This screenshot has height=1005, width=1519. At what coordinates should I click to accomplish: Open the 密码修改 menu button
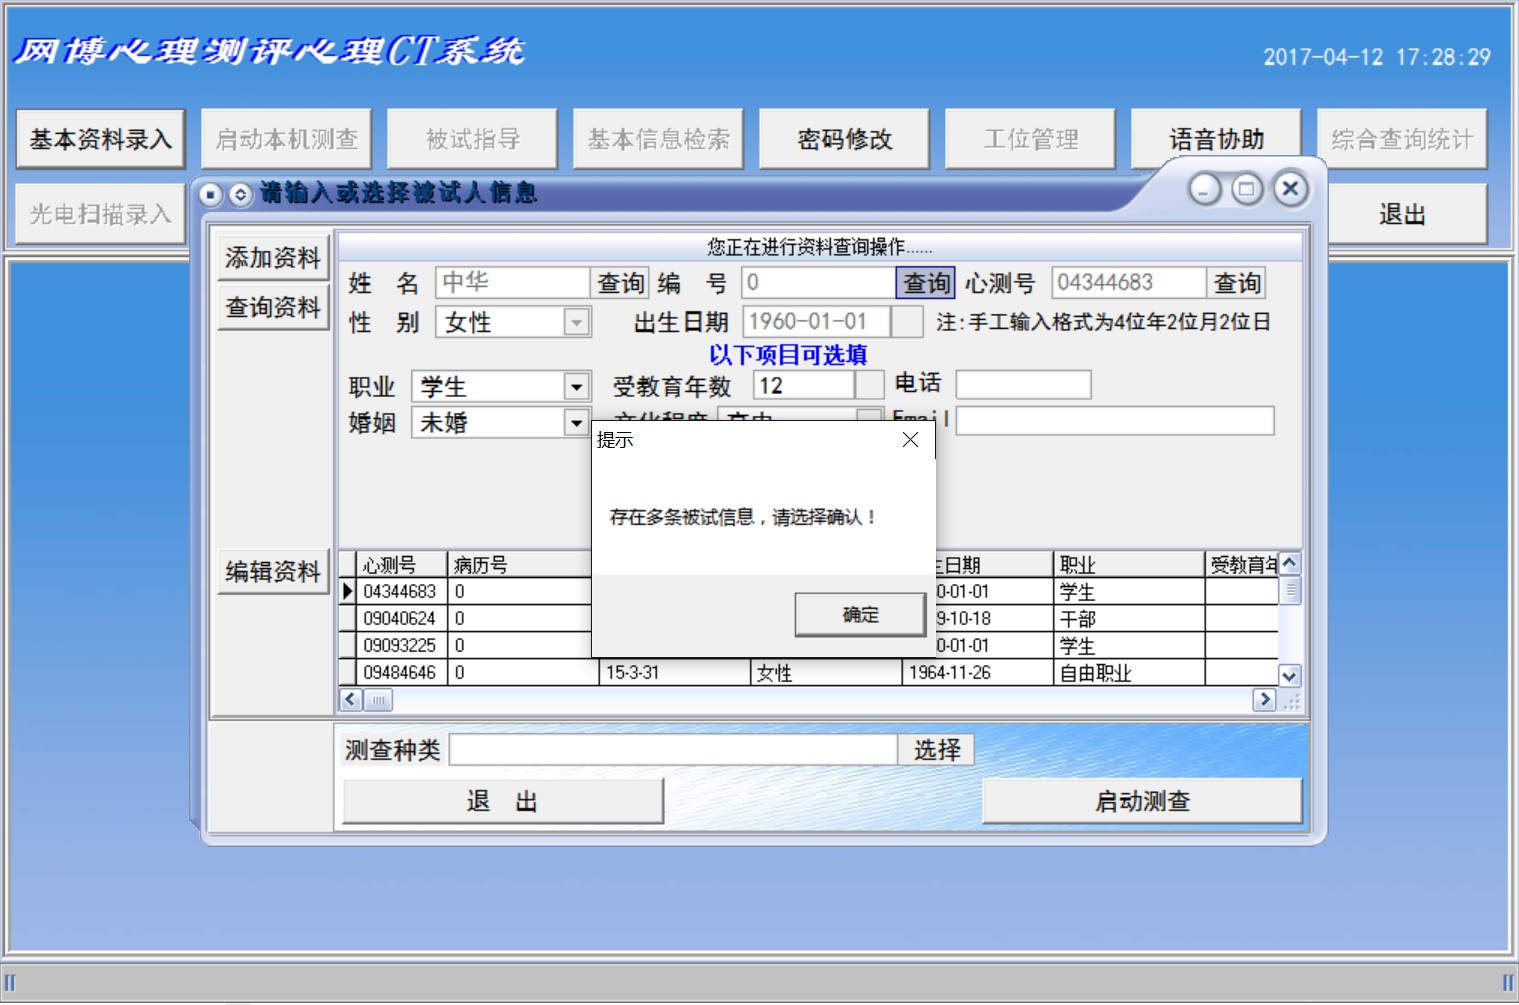tap(844, 139)
